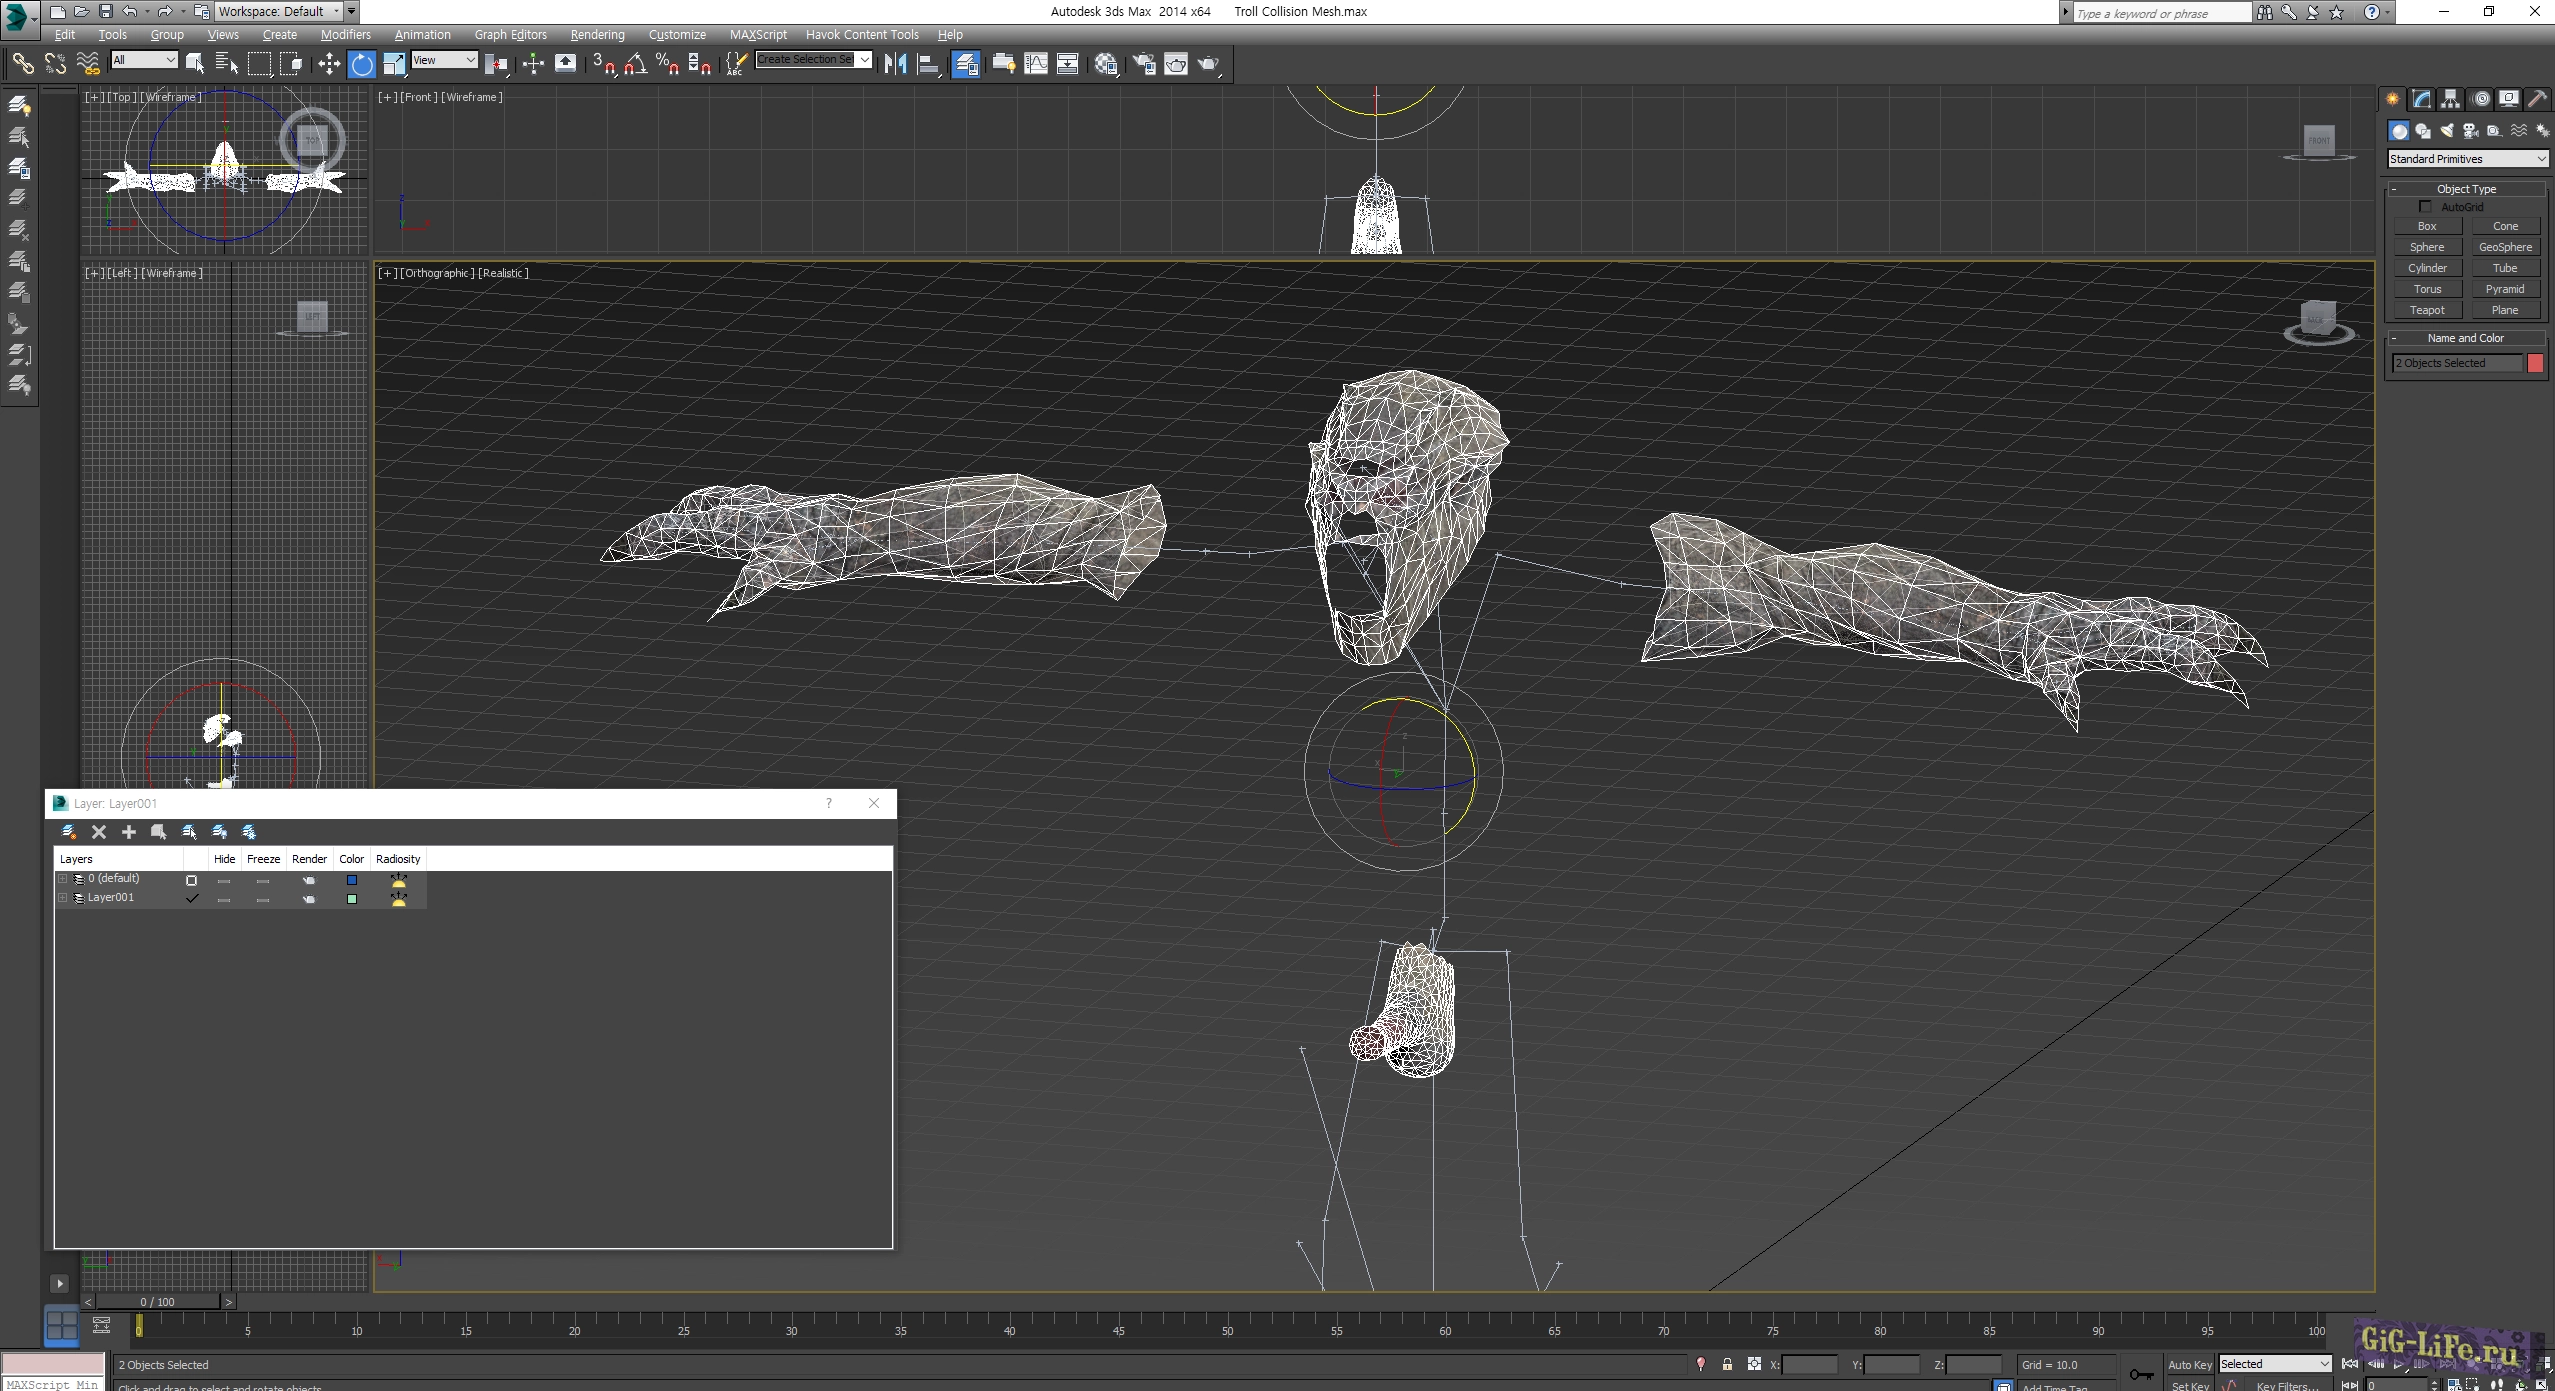
Task: Open the Material Editor icon
Action: click(1105, 65)
